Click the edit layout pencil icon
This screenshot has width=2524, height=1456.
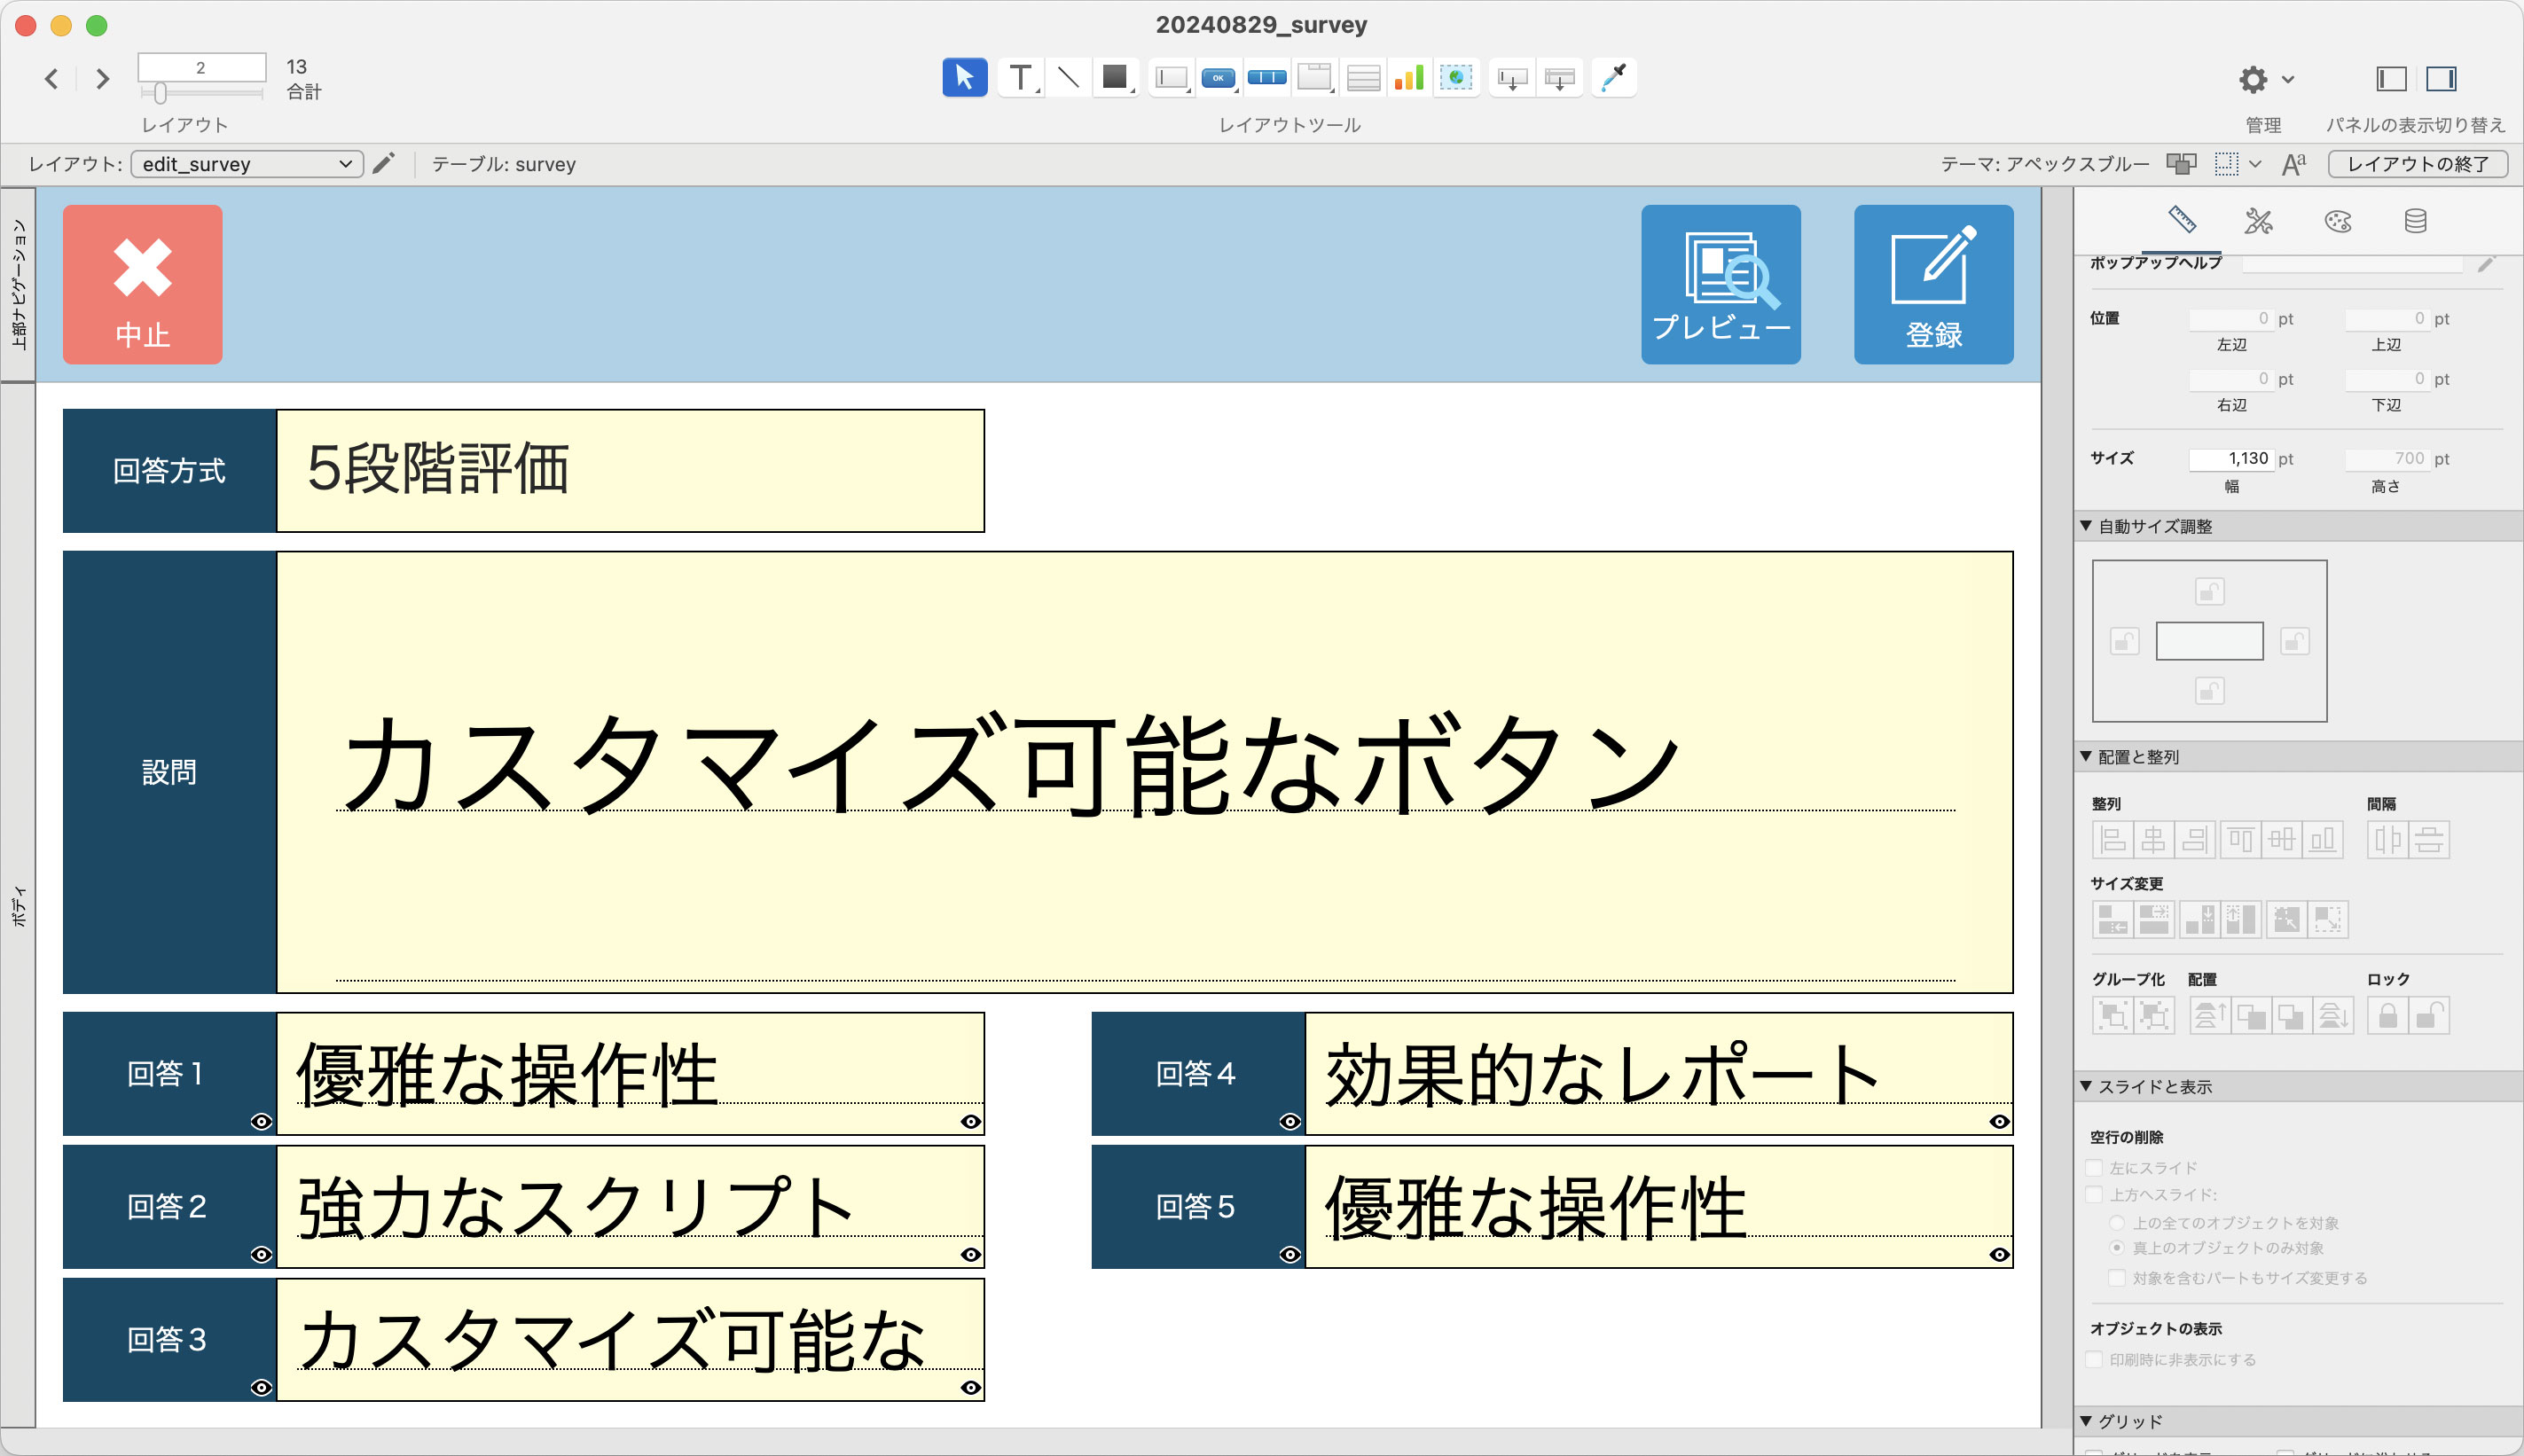tap(383, 163)
